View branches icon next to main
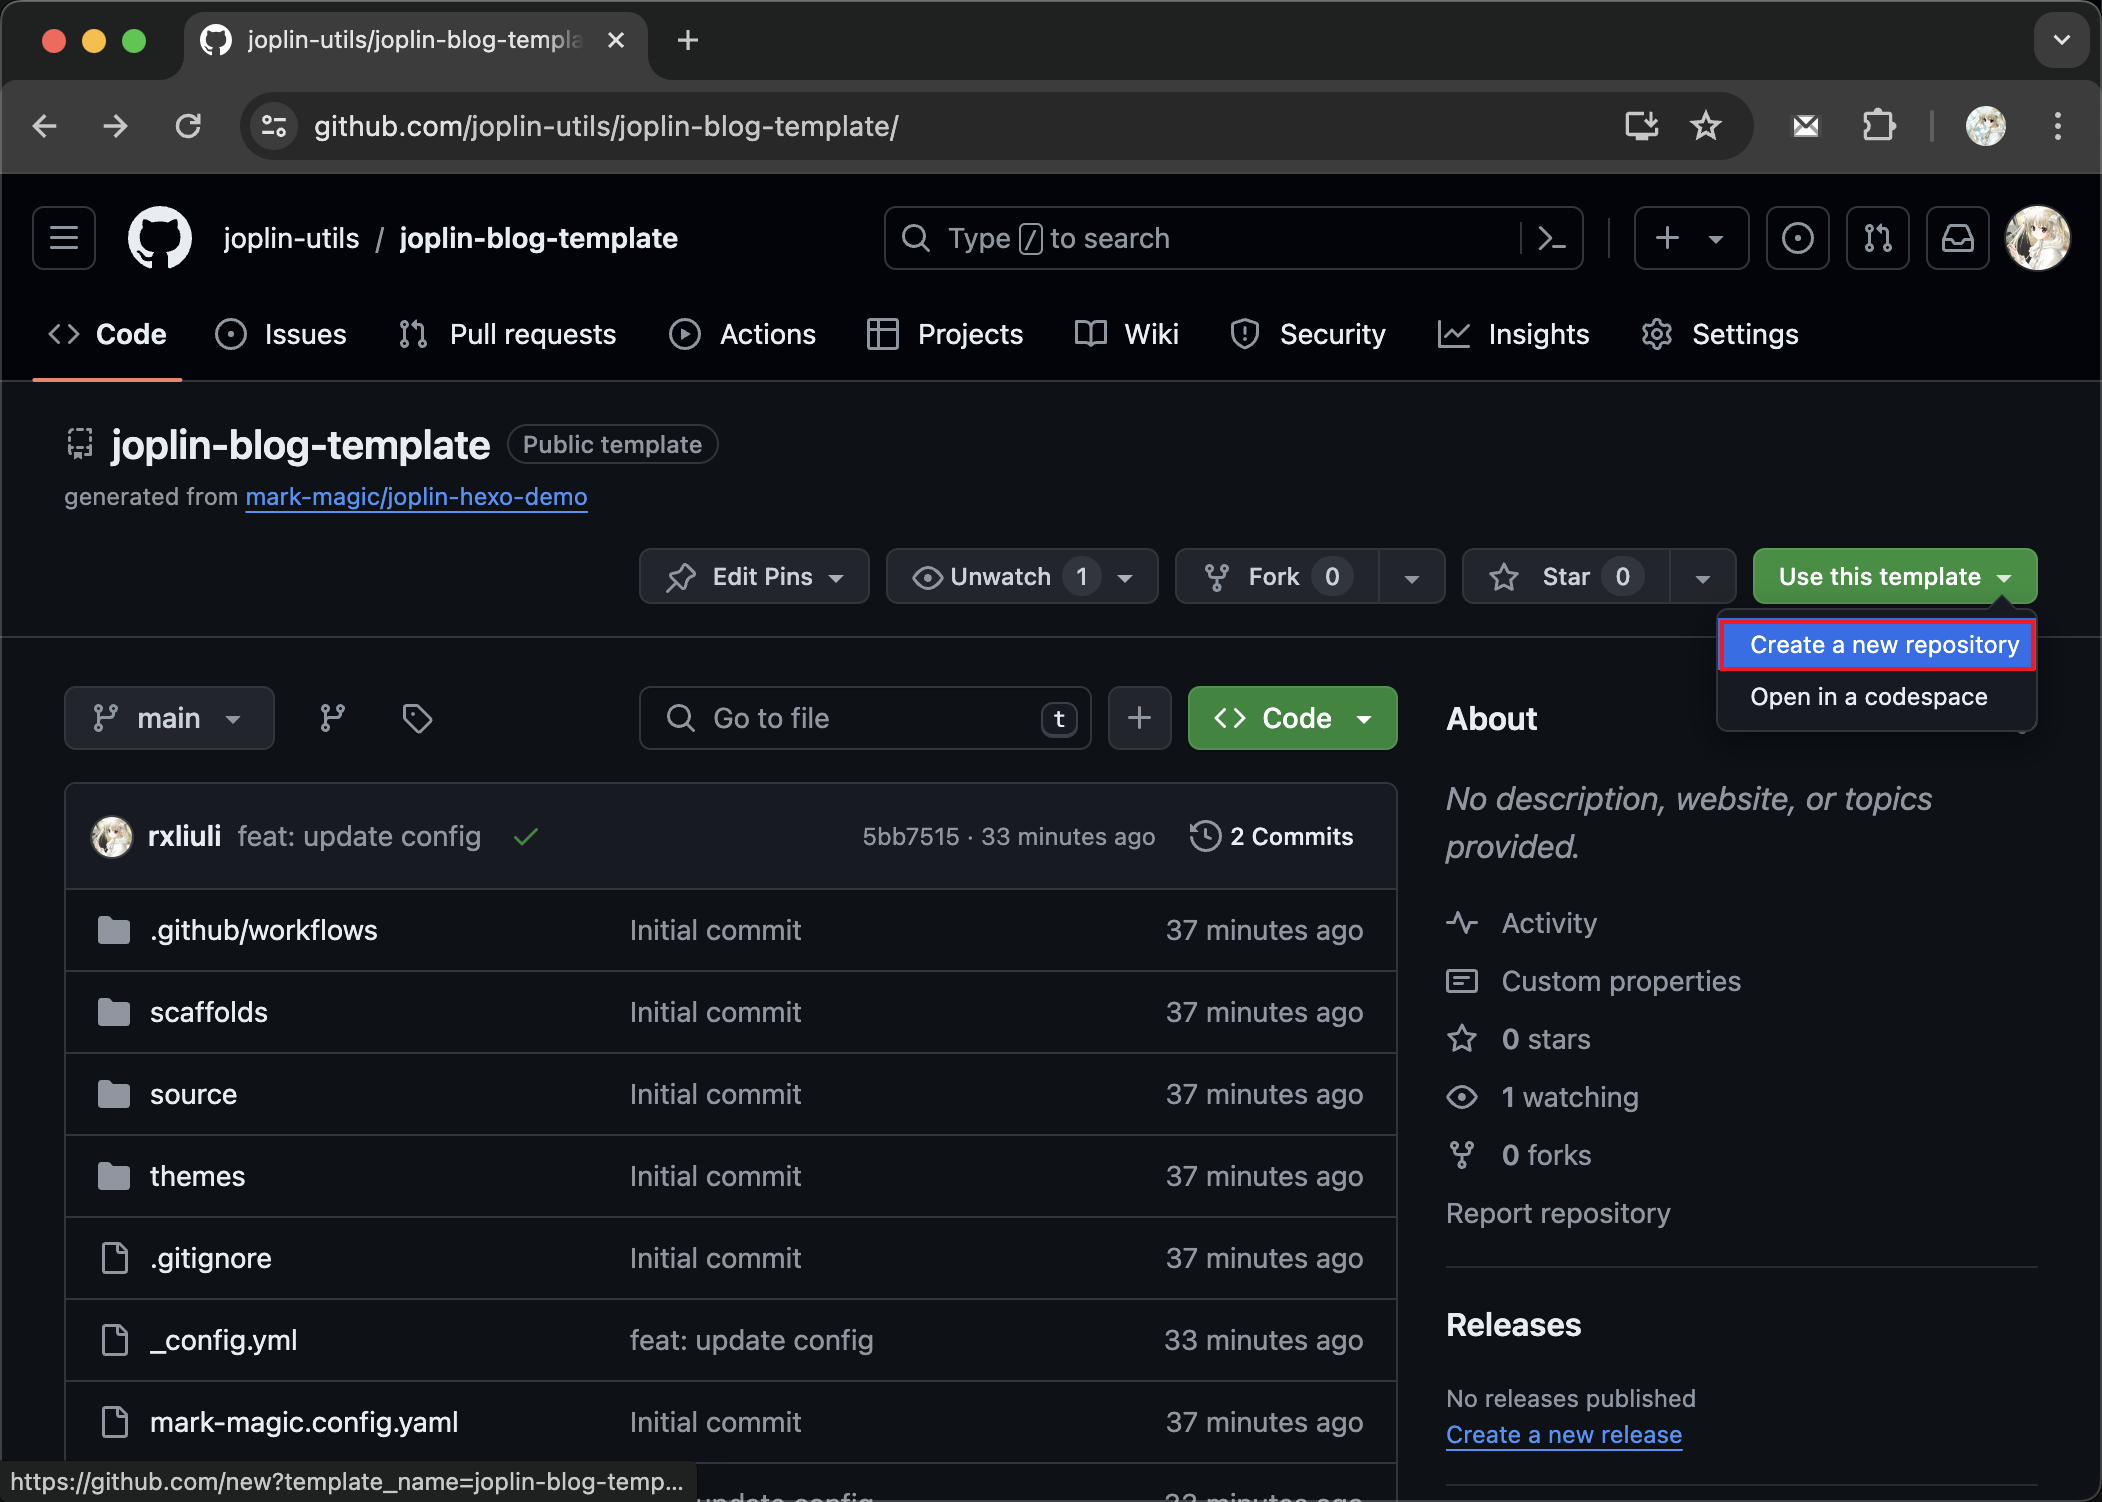The height and width of the screenshot is (1502, 2102). point(332,718)
